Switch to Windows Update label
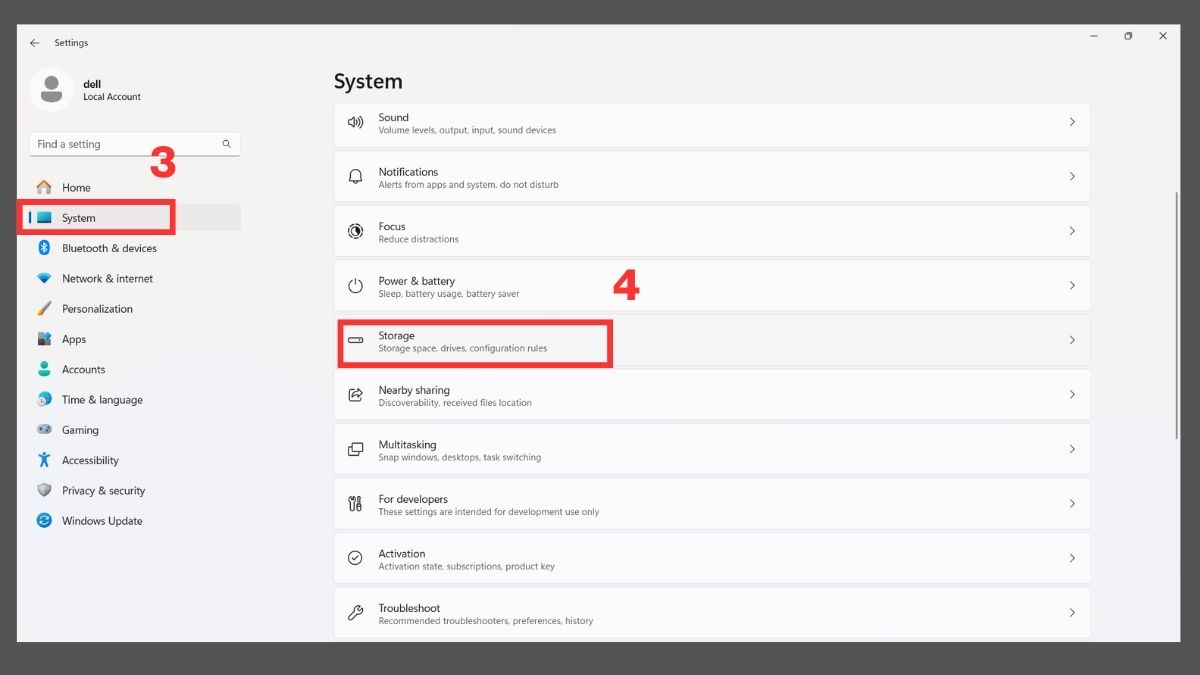1200x675 pixels. pos(102,521)
